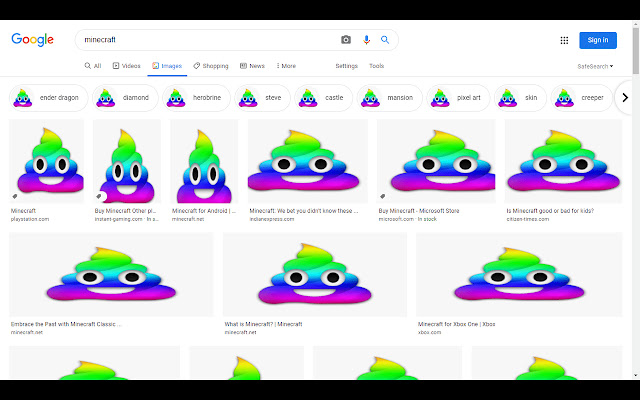Choose the creeper suggestion chip
Screen dimensions: 640x400
pos(582,98)
